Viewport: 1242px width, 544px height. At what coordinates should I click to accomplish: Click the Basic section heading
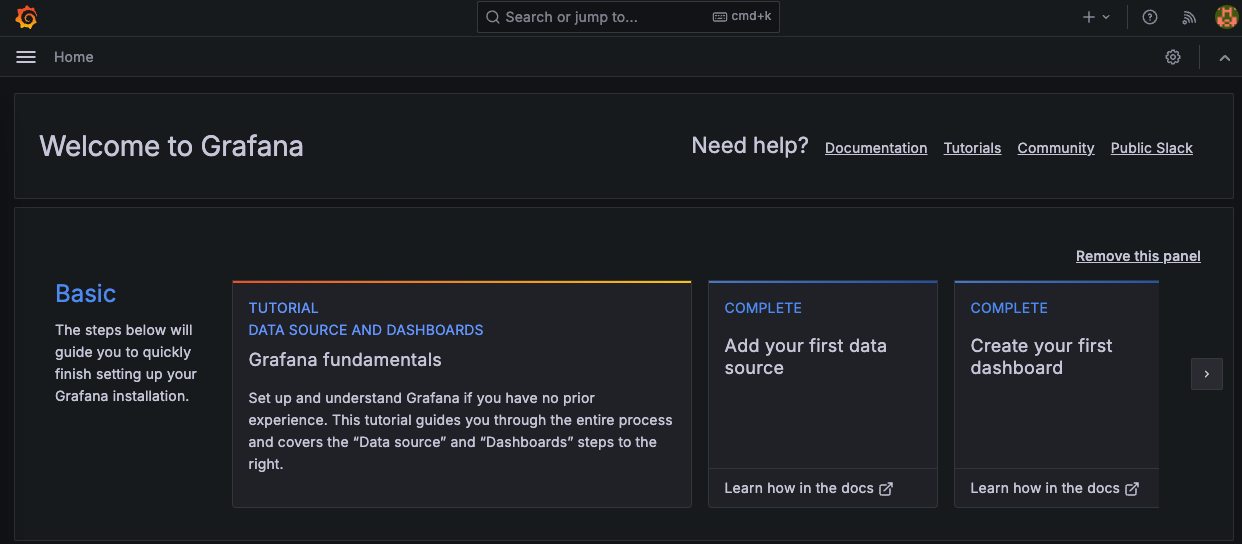(x=86, y=293)
